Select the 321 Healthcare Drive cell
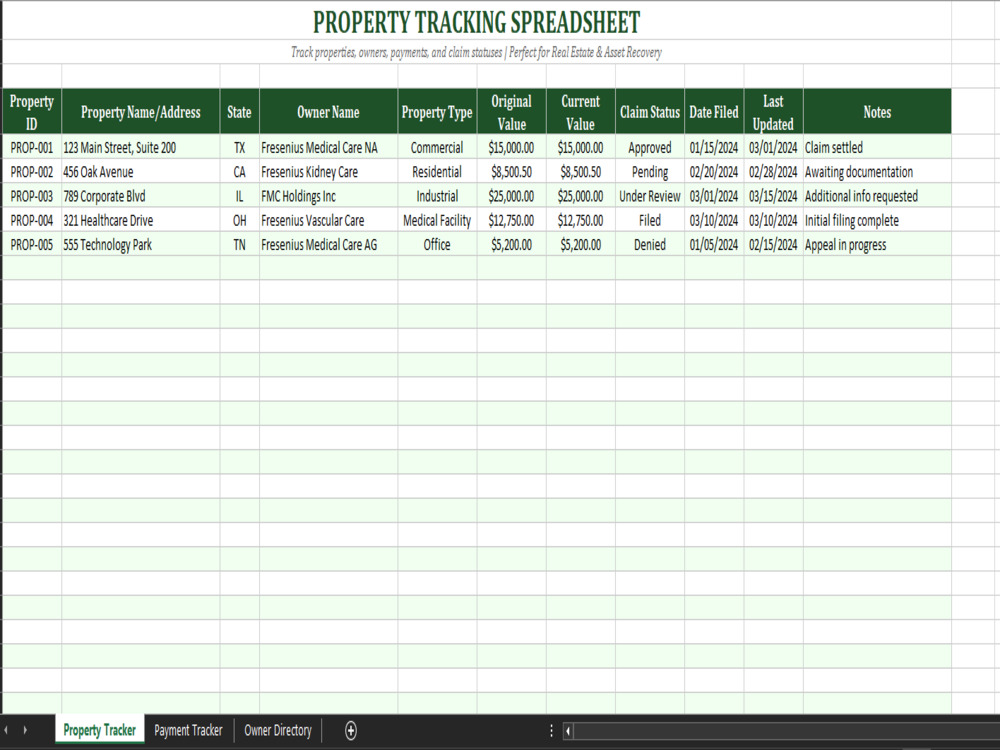This screenshot has width=1000, height=750. pos(141,220)
